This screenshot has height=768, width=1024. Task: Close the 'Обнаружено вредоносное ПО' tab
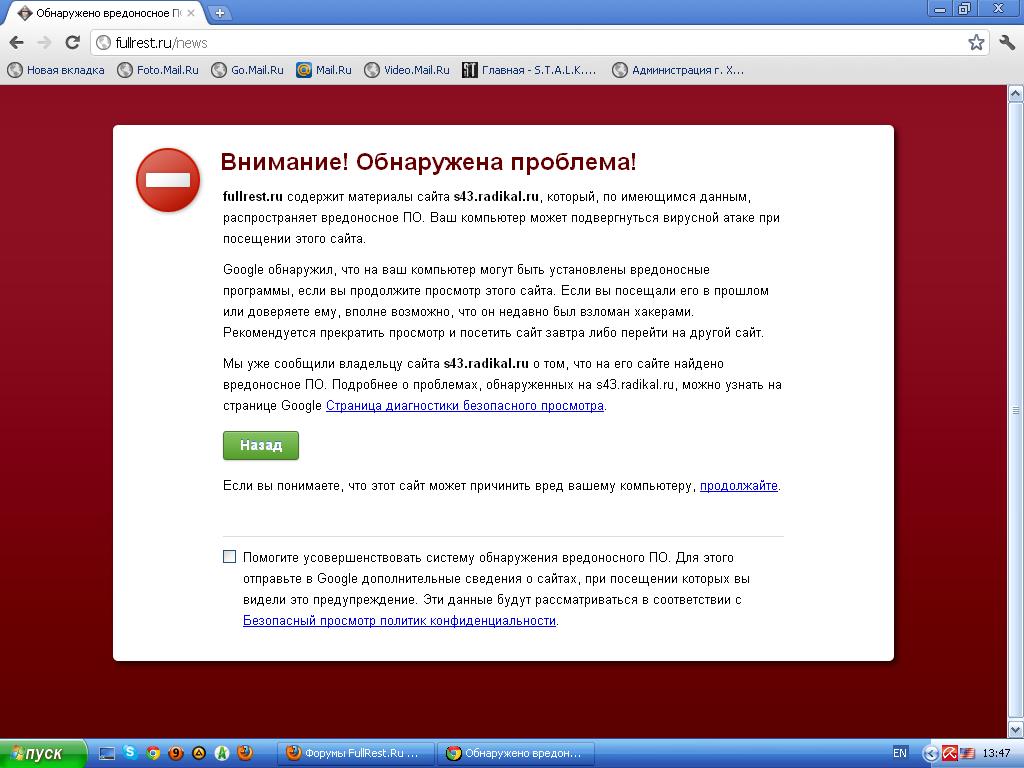(x=191, y=13)
